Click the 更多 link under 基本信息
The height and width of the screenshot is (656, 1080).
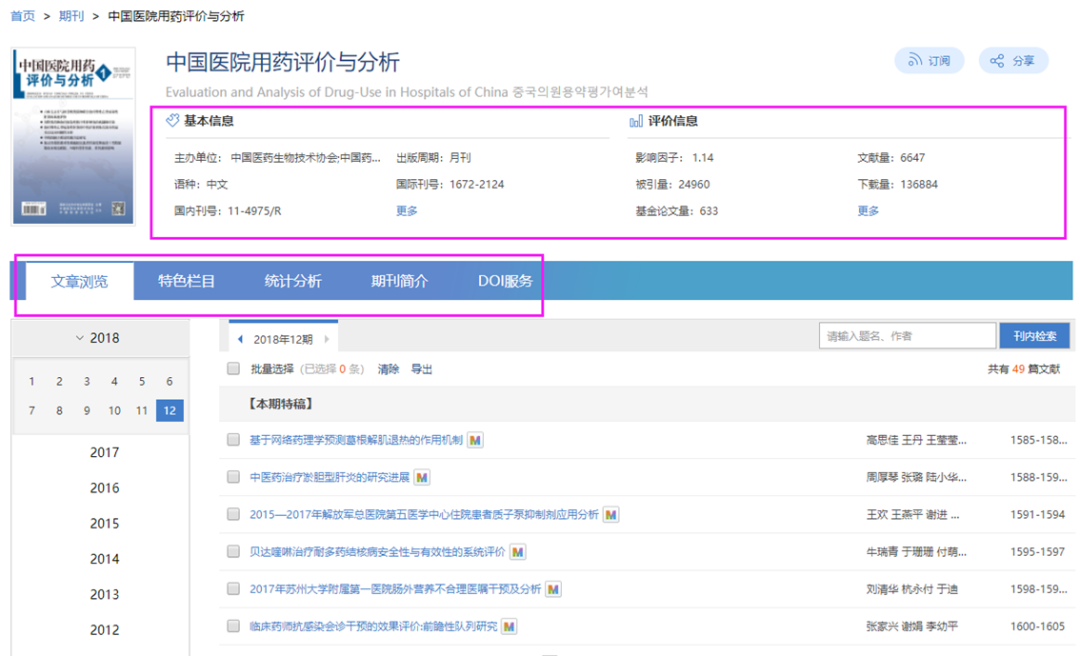[x=406, y=212]
